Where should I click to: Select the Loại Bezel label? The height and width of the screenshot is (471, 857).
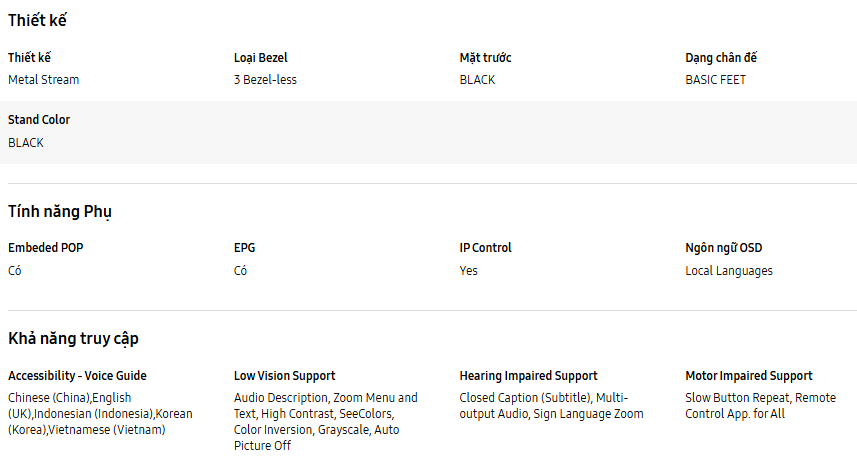click(x=260, y=58)
